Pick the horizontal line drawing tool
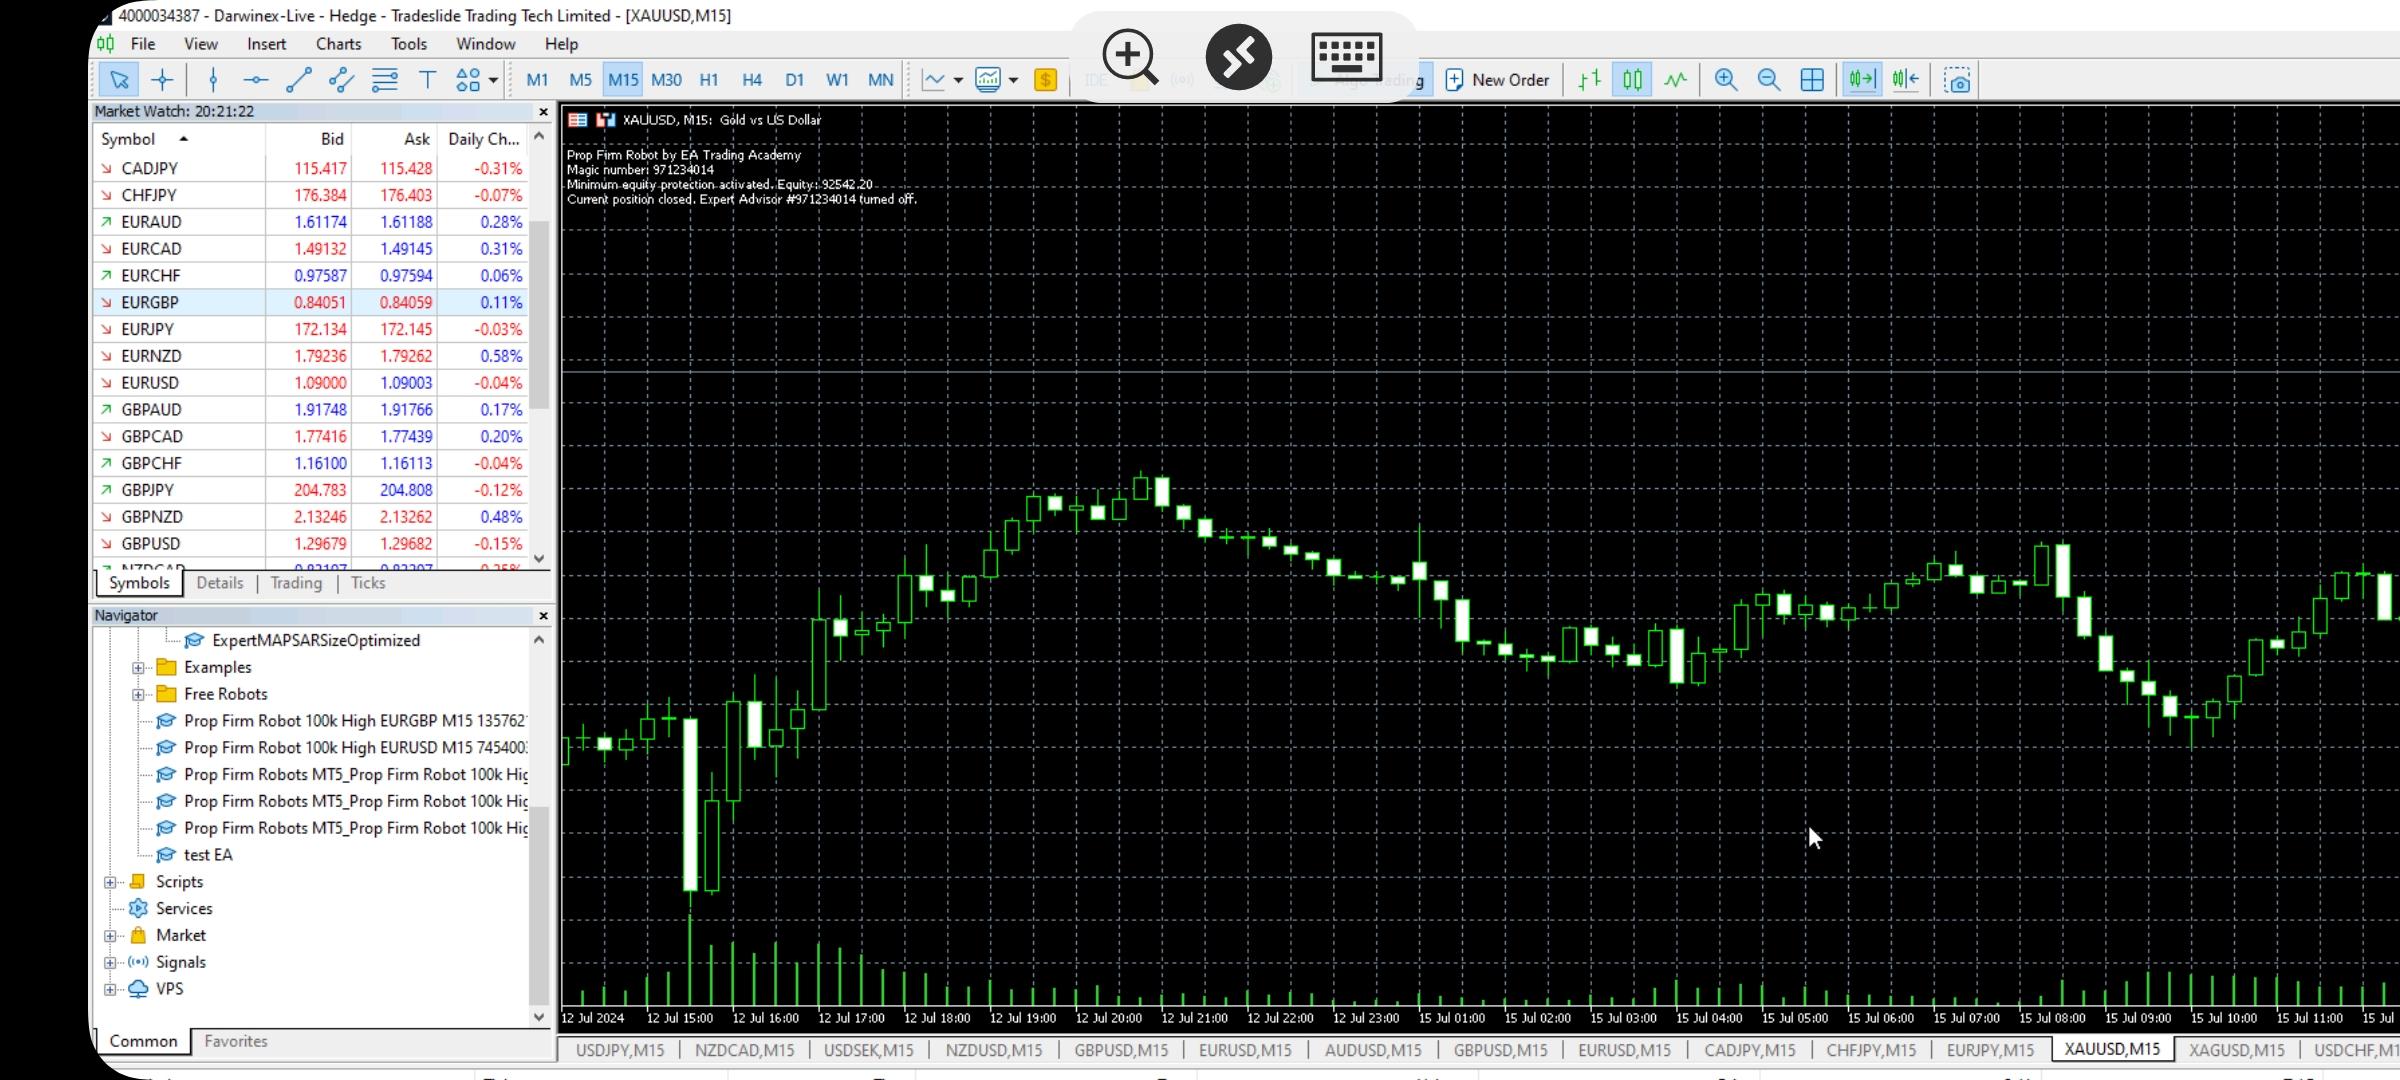 (255, 80)
